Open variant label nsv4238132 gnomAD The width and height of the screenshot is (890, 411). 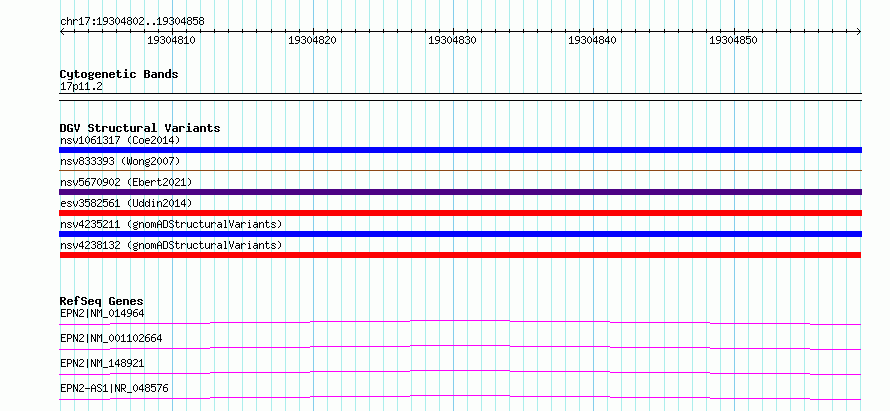tap(171, 245)
